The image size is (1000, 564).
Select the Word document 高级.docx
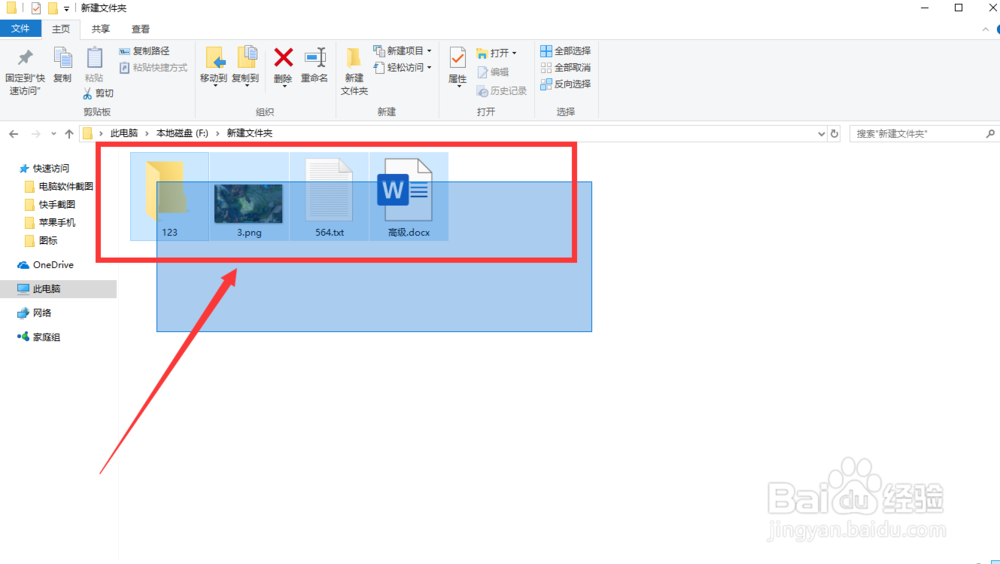pyautogui.click(x=409, y=197)
